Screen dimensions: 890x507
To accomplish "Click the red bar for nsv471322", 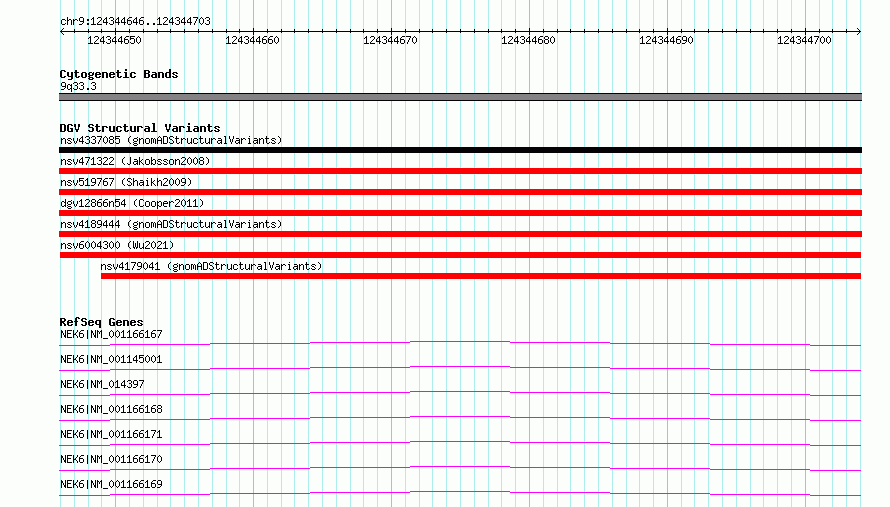I will pyautogui.click(x=460, y=171).
